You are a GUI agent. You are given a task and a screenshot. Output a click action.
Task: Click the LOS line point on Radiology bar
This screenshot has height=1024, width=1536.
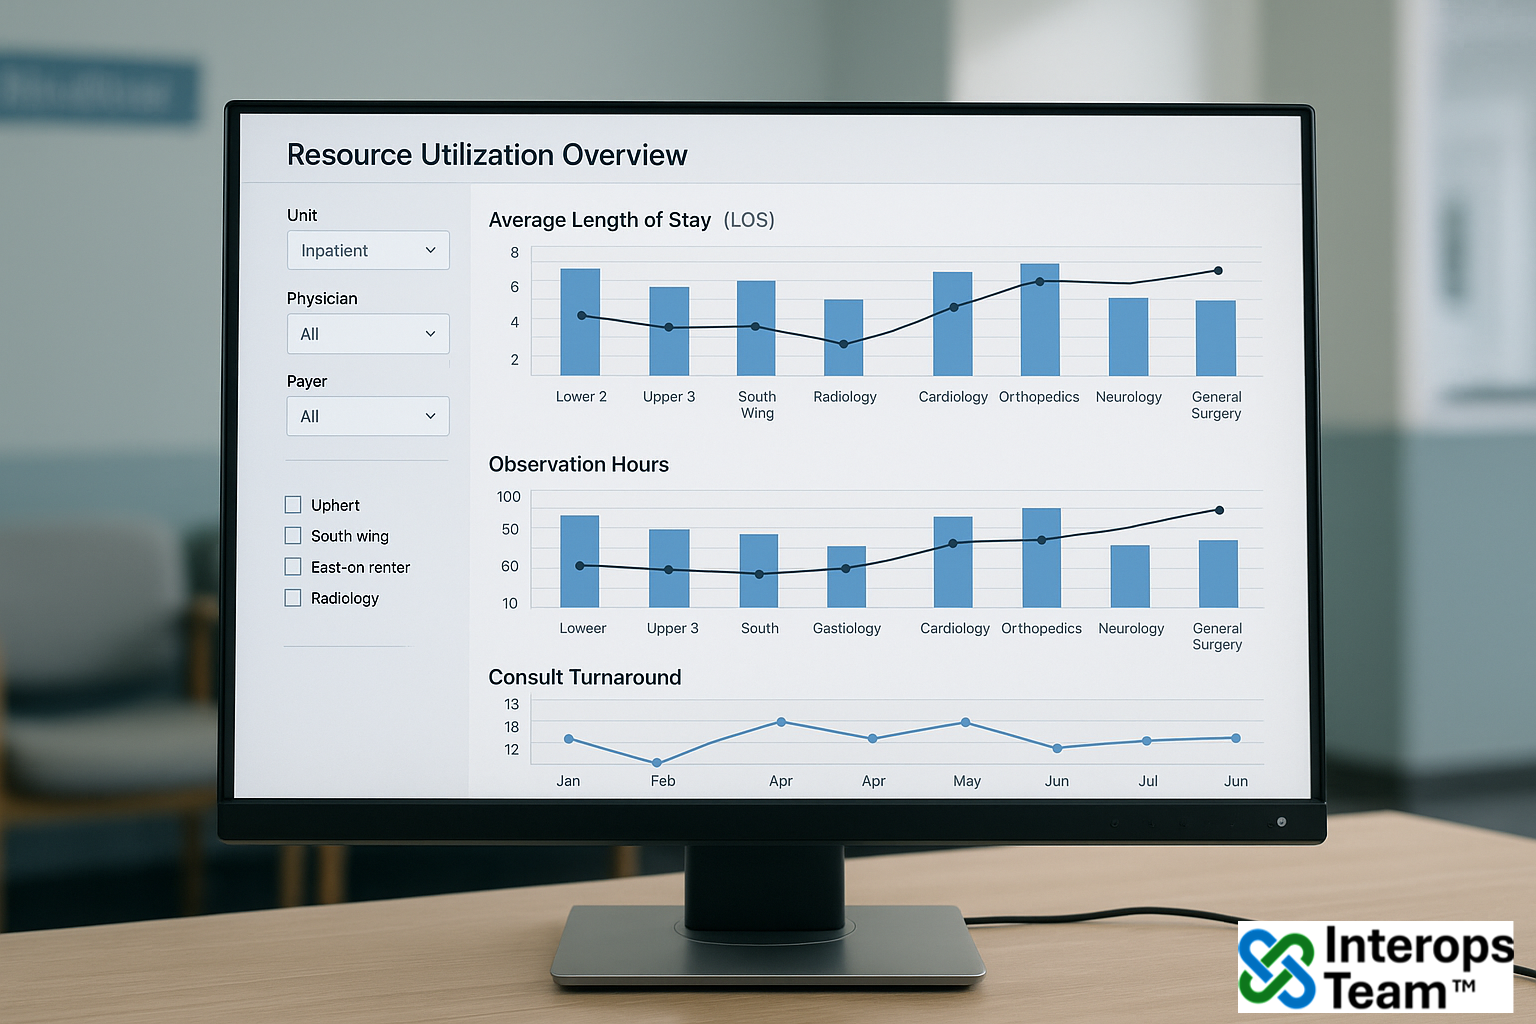844,344
